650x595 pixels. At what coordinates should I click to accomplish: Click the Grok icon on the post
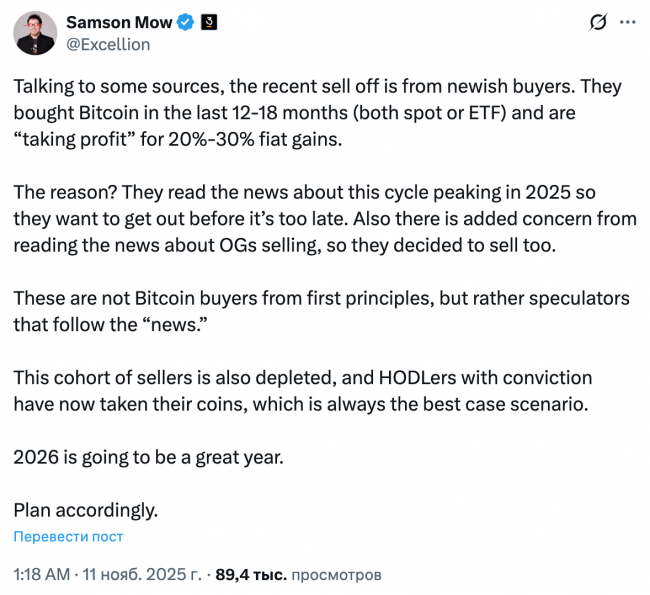click(599, 22)
